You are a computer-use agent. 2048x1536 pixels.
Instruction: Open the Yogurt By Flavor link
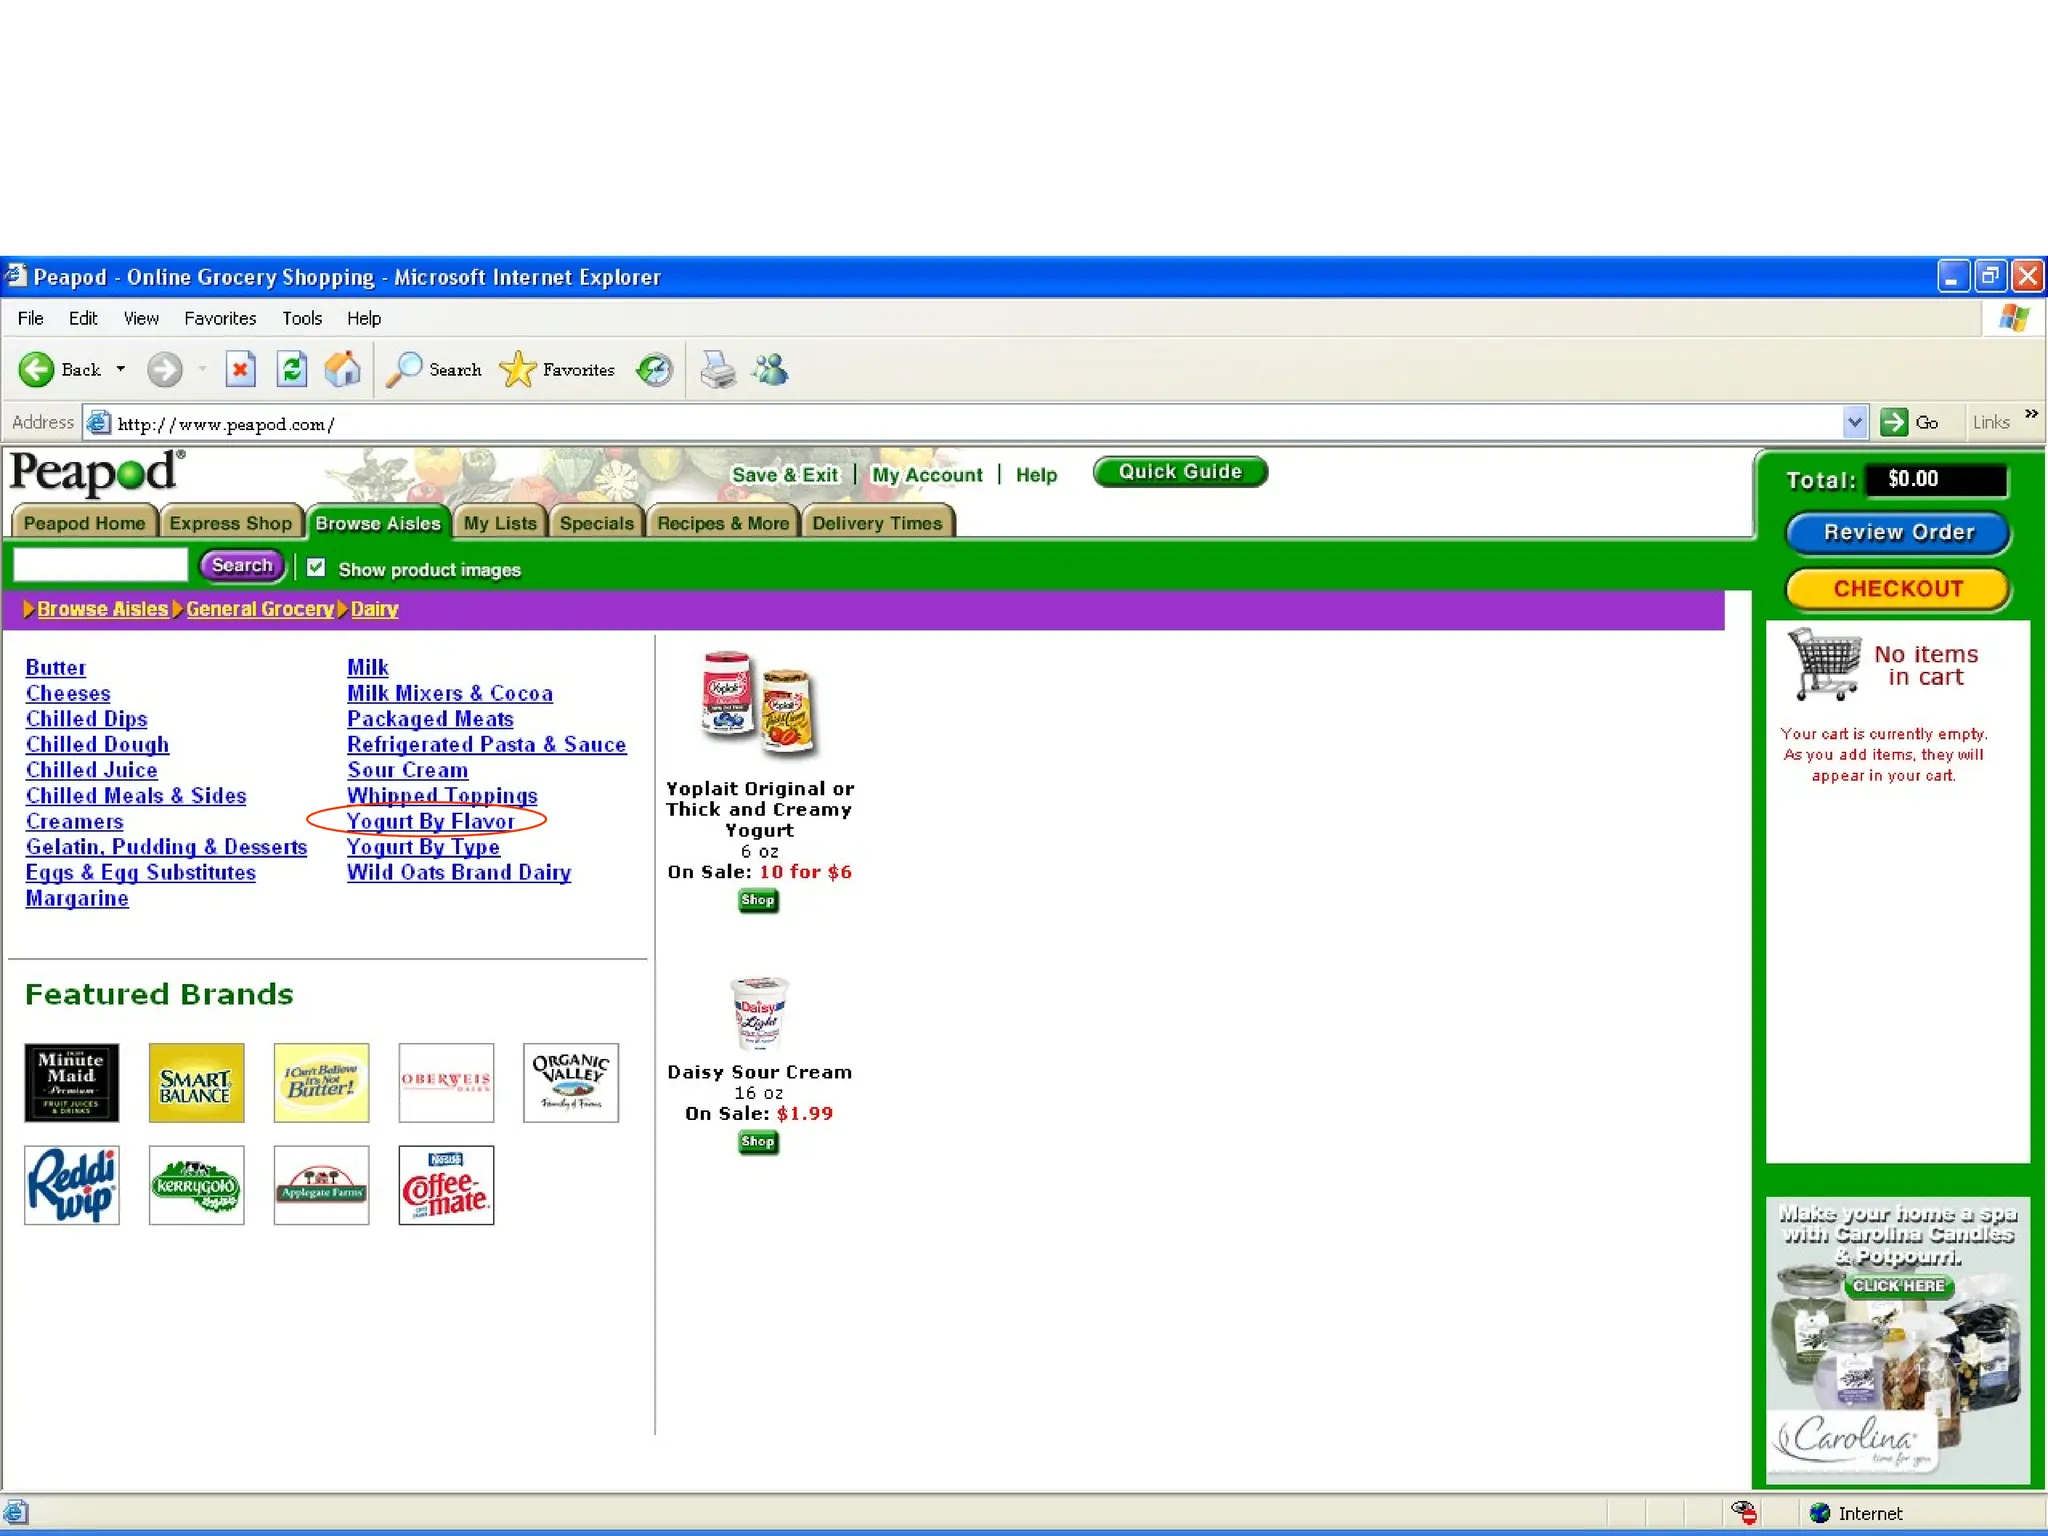430,821
